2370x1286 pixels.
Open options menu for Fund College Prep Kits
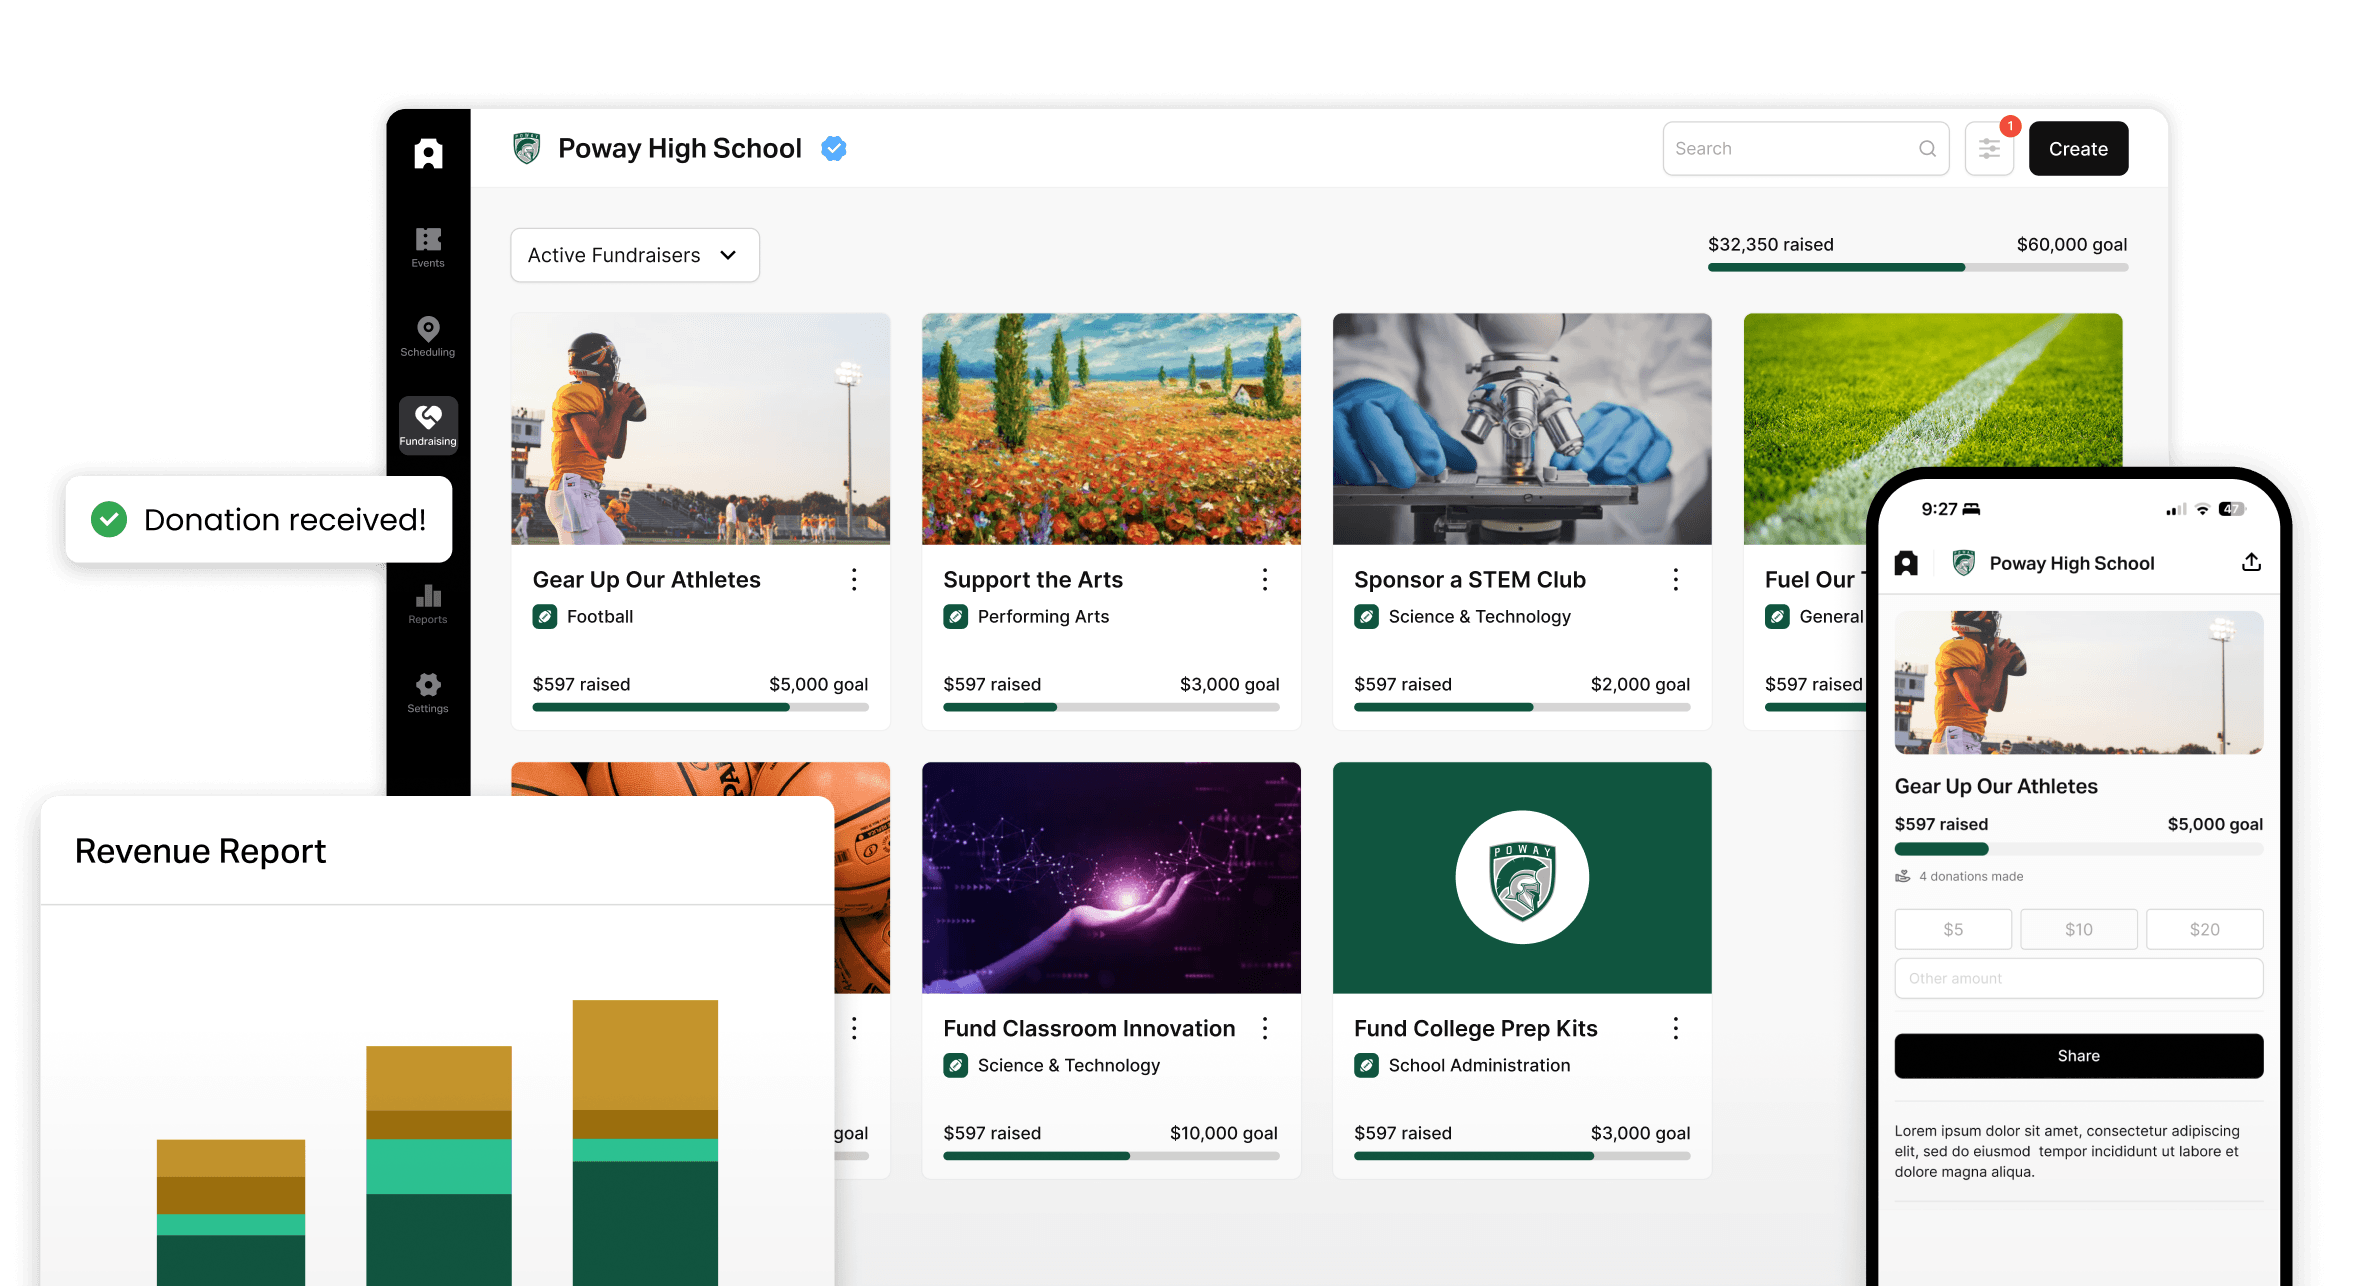tap(1676, 1028)
